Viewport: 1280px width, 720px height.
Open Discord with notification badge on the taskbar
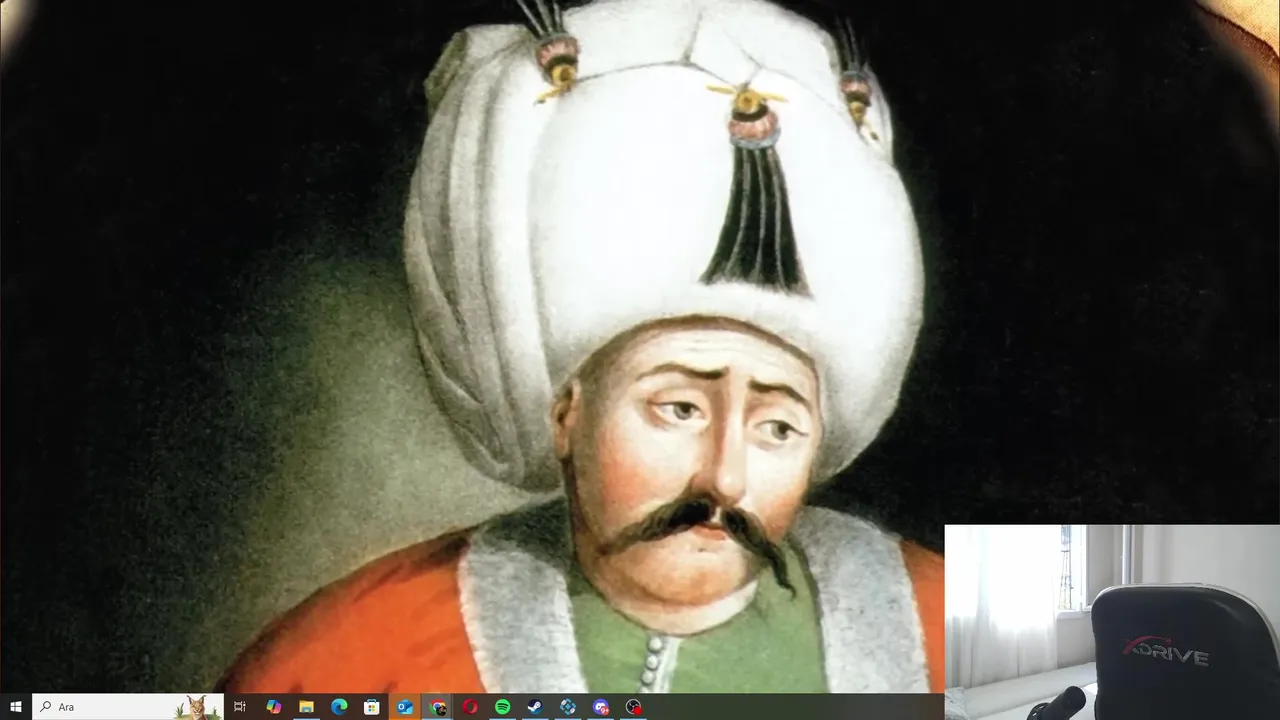[x=601, y=707]
